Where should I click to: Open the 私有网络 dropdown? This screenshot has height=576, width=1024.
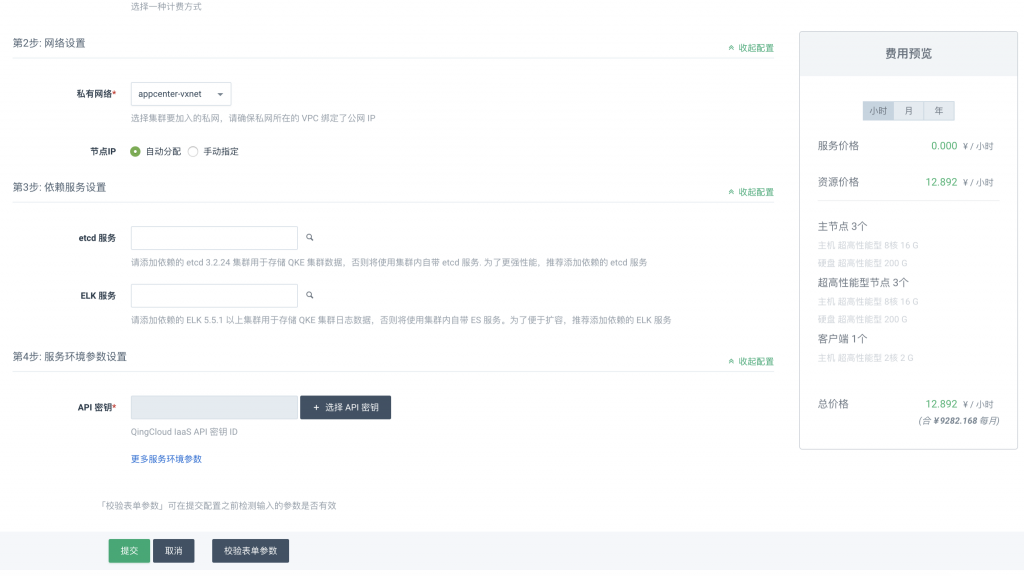(180, 92)
